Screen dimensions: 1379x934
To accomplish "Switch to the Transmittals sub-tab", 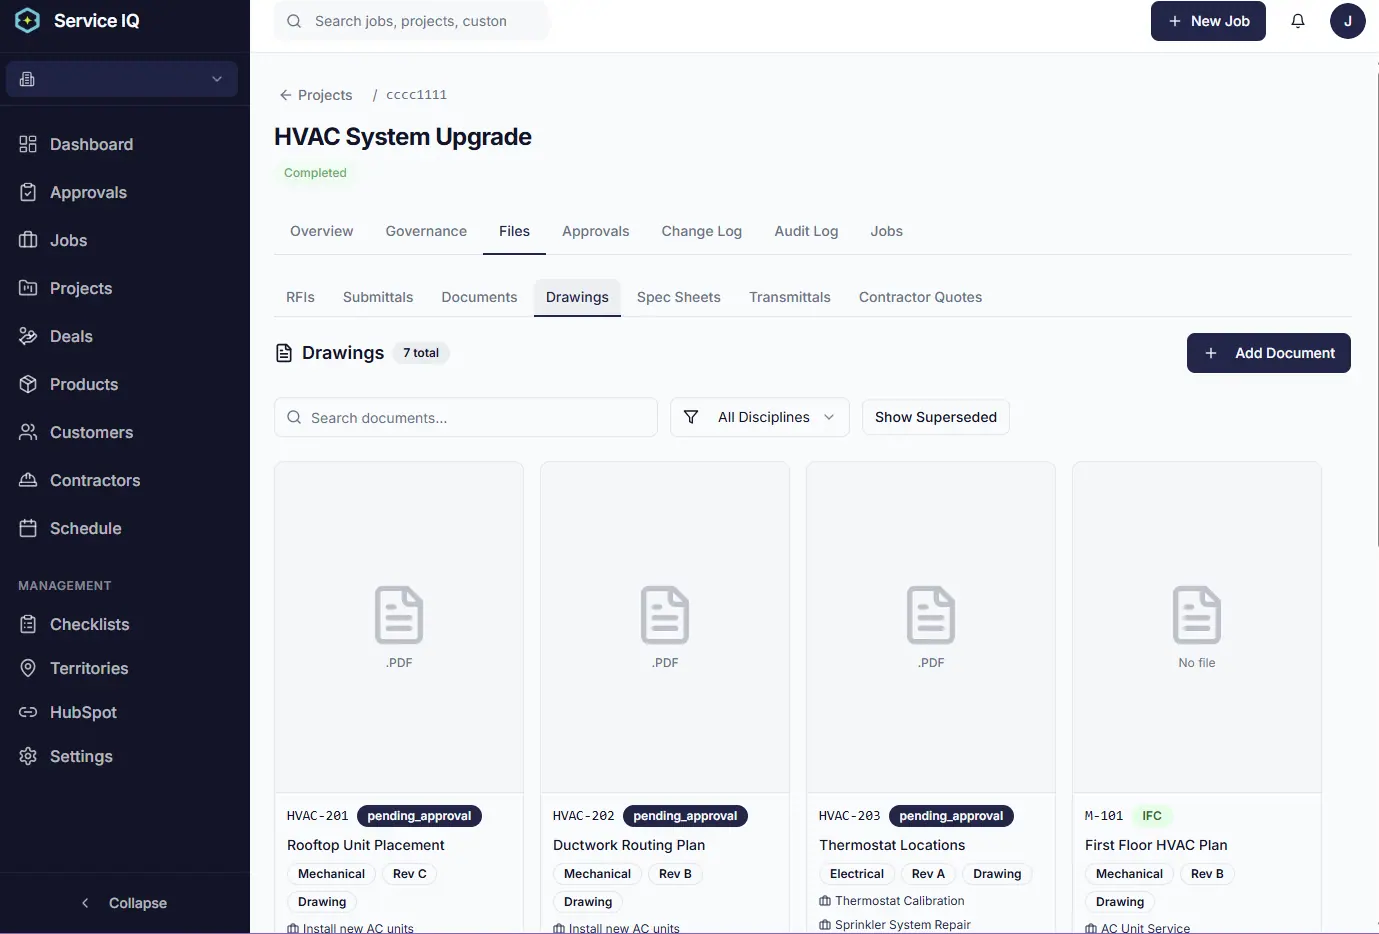I will (790, 297).
